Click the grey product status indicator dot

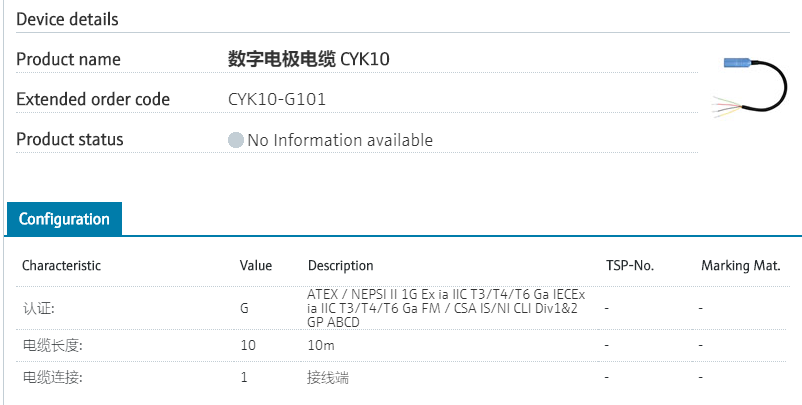235,140
